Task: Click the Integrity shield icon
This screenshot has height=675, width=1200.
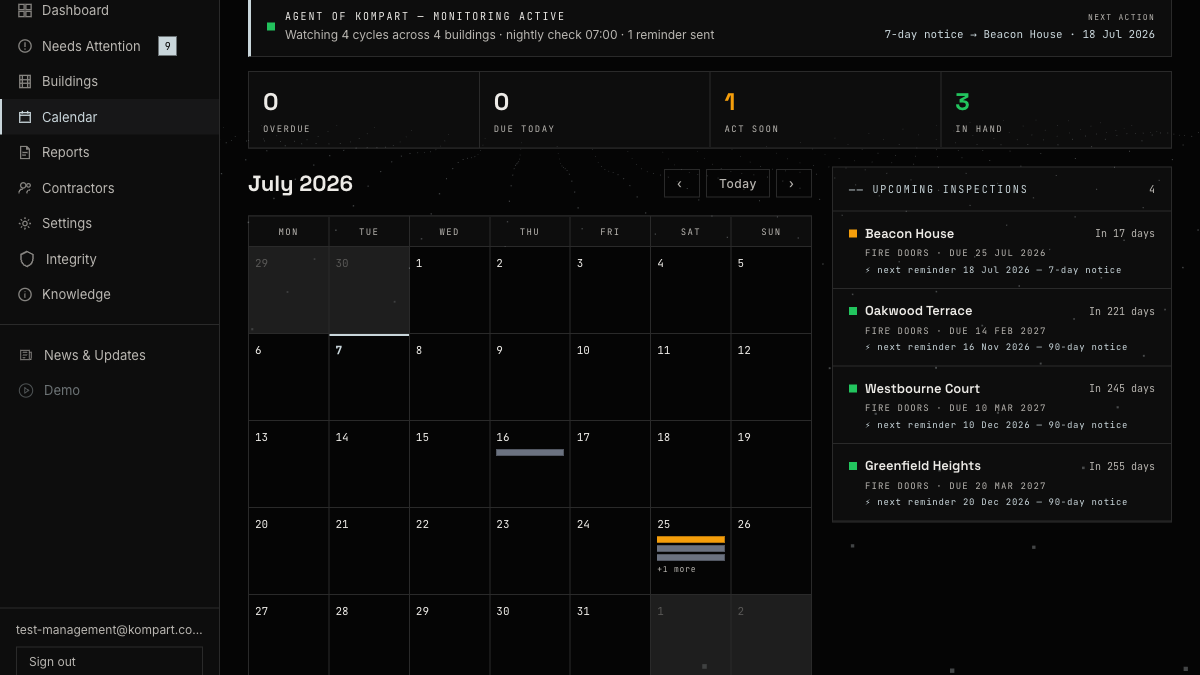Action: click(x=27, y=259)
